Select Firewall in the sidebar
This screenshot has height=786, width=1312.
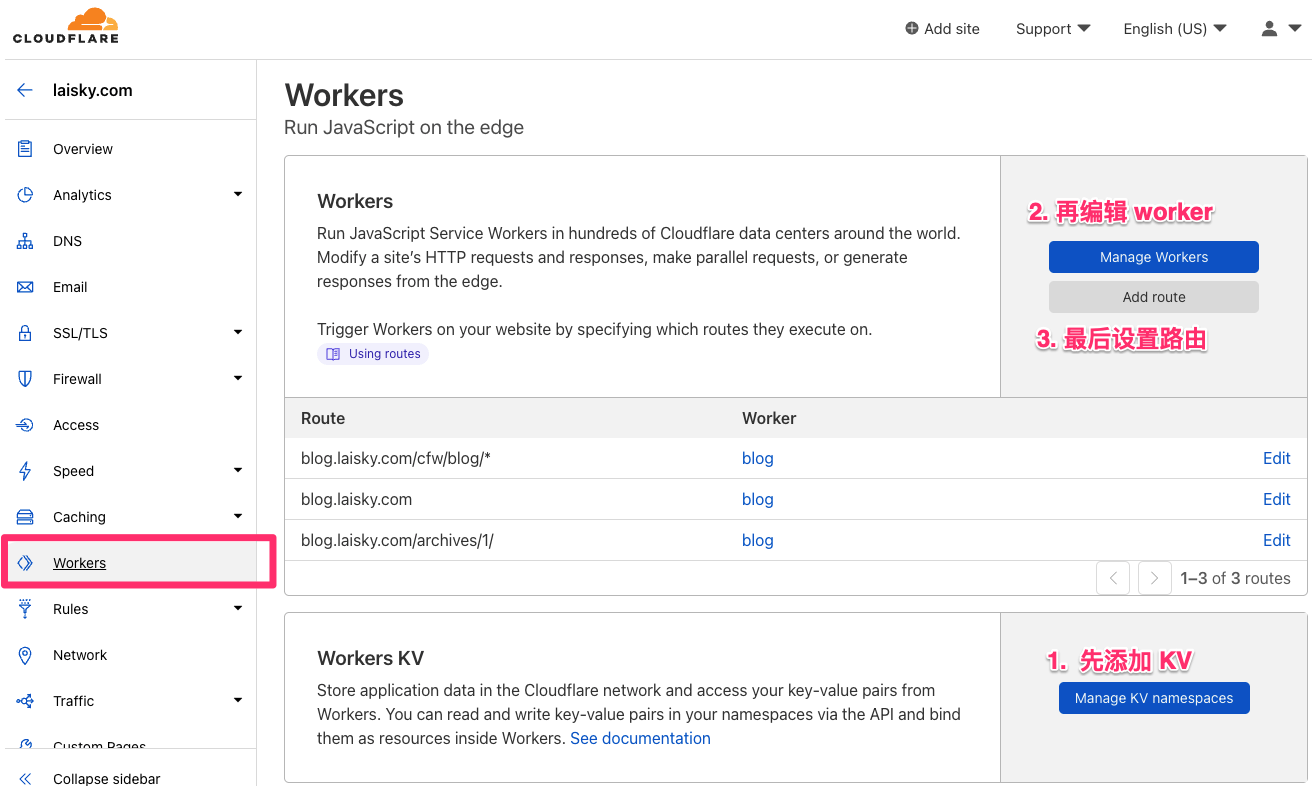[x=77, y=379]
